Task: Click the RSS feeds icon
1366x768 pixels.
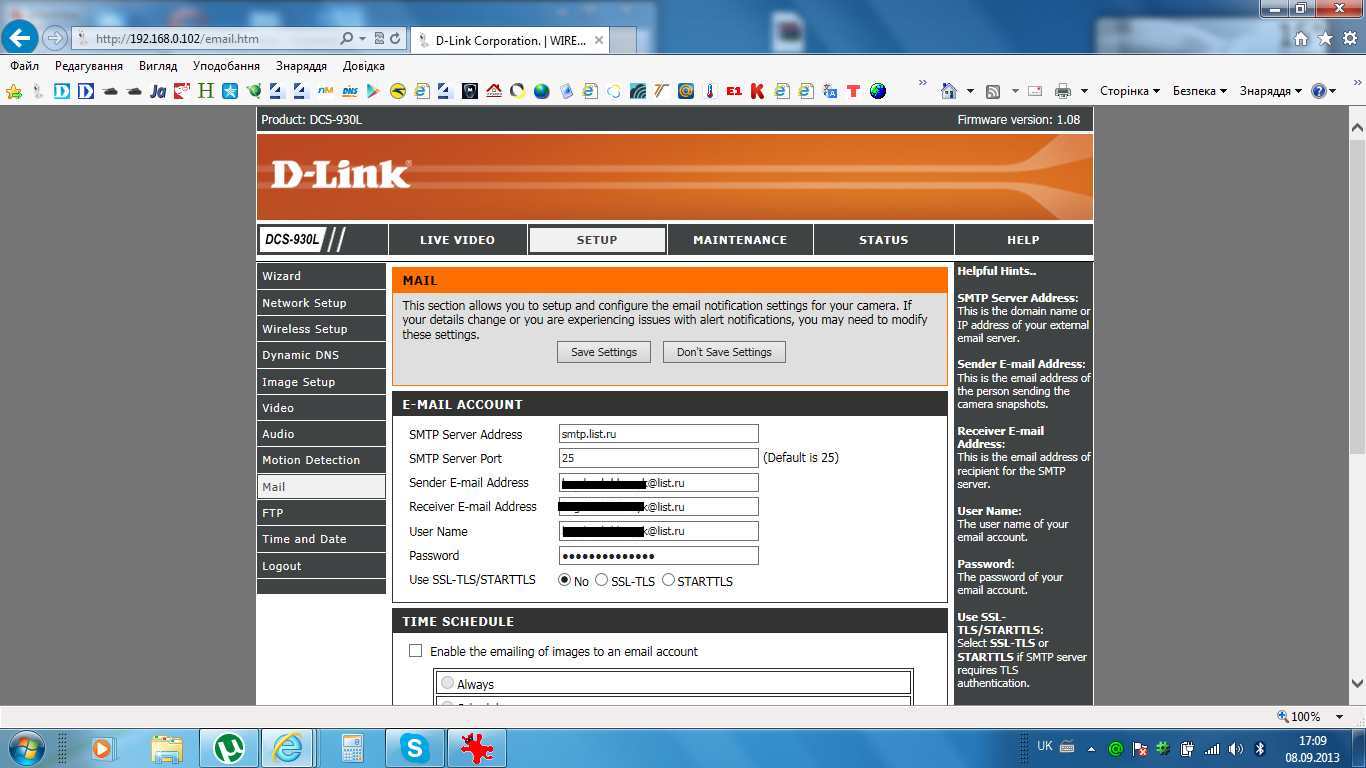Action: 993,91
